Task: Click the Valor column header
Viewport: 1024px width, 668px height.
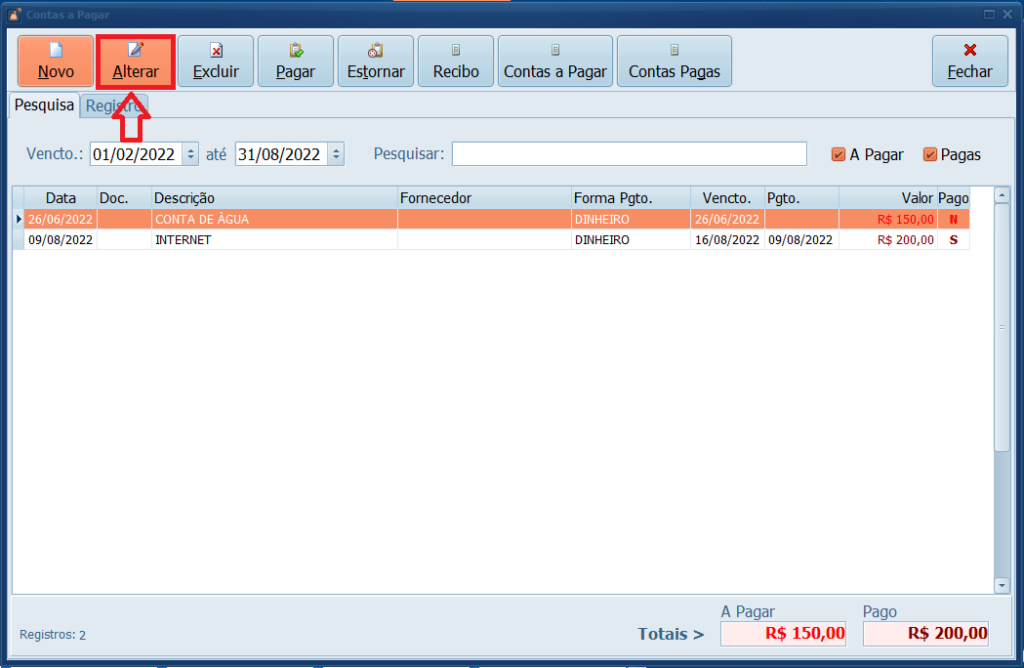Action: tap(887, 198)
